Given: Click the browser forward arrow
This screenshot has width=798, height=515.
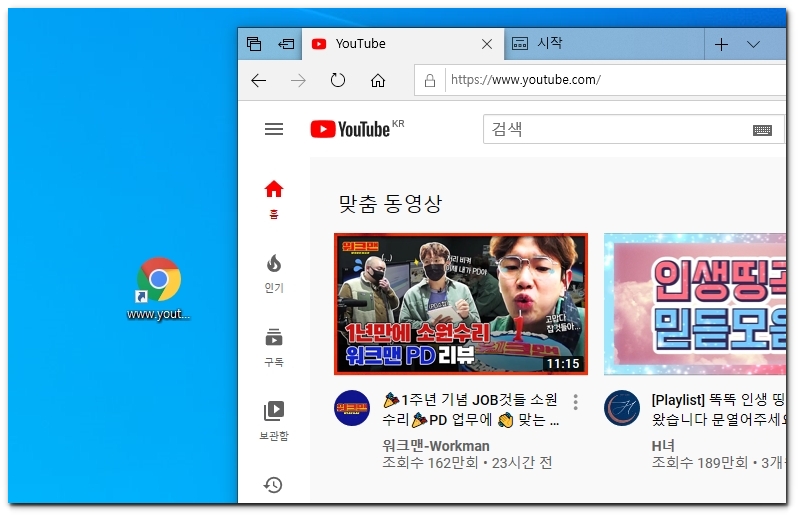Looking at the screenshot, I should point(298,80).
